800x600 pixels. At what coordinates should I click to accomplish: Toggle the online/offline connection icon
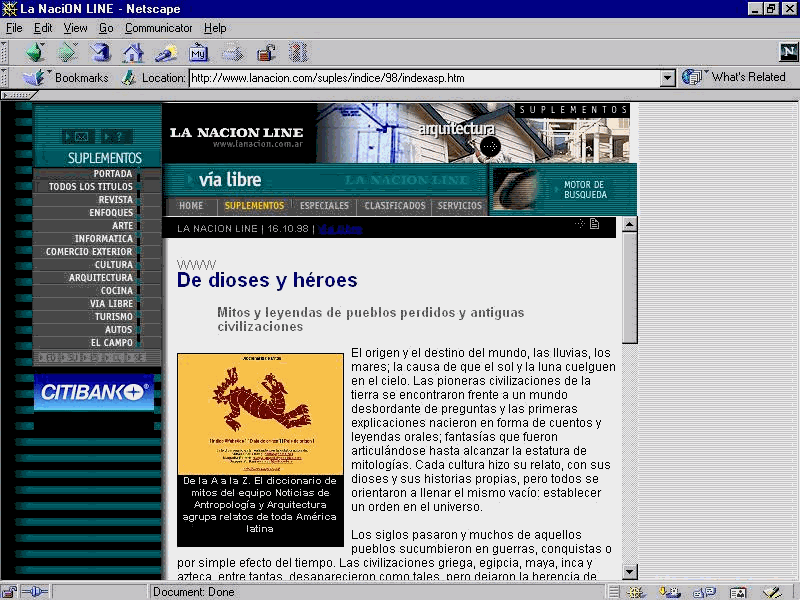pyautogui.click(x=35, y=592)
